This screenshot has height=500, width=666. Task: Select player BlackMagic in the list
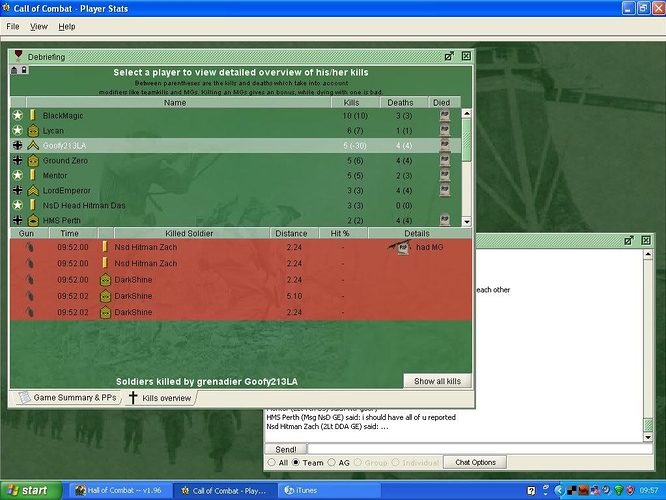[x=236, y=116]
